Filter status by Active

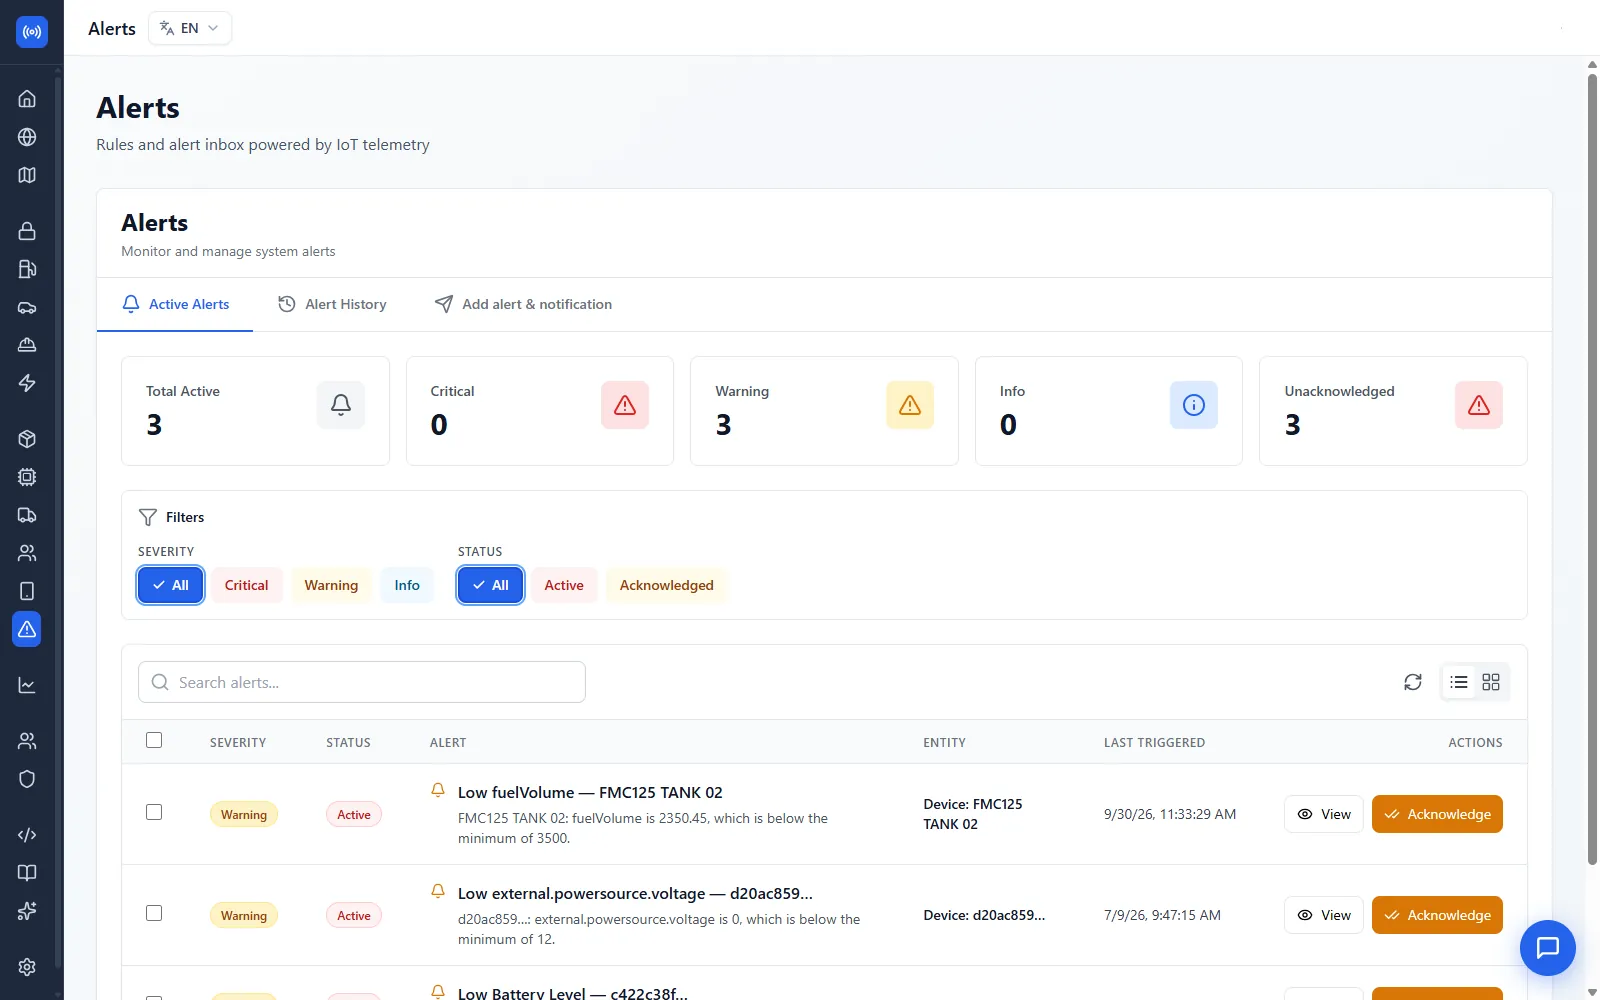point(564,585)
